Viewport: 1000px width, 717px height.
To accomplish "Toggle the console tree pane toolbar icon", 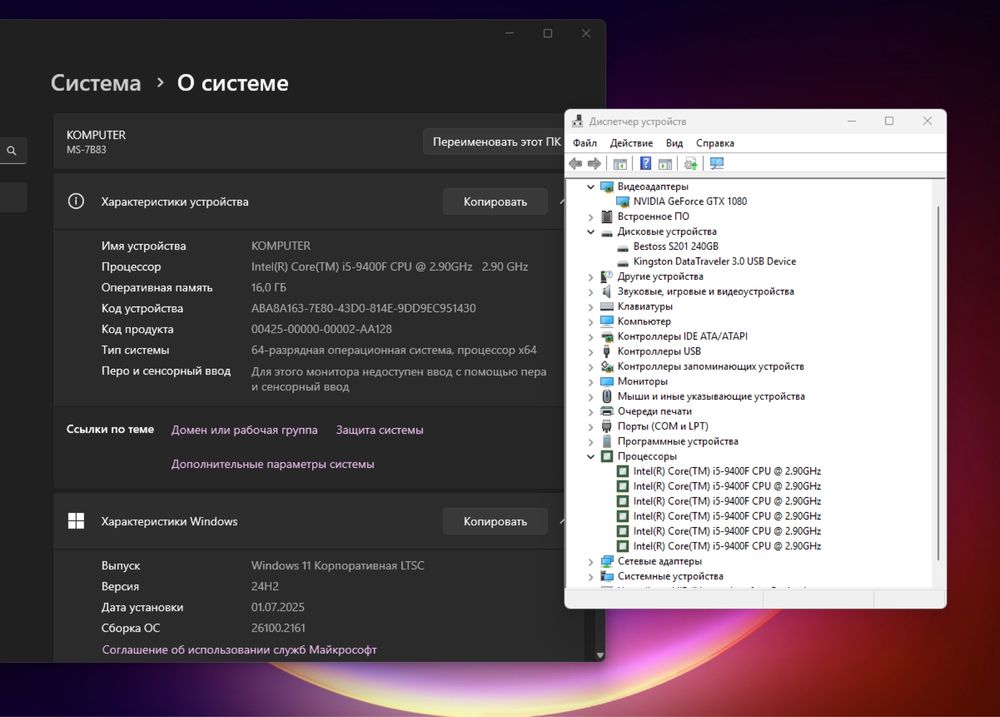I will point(619,164).
